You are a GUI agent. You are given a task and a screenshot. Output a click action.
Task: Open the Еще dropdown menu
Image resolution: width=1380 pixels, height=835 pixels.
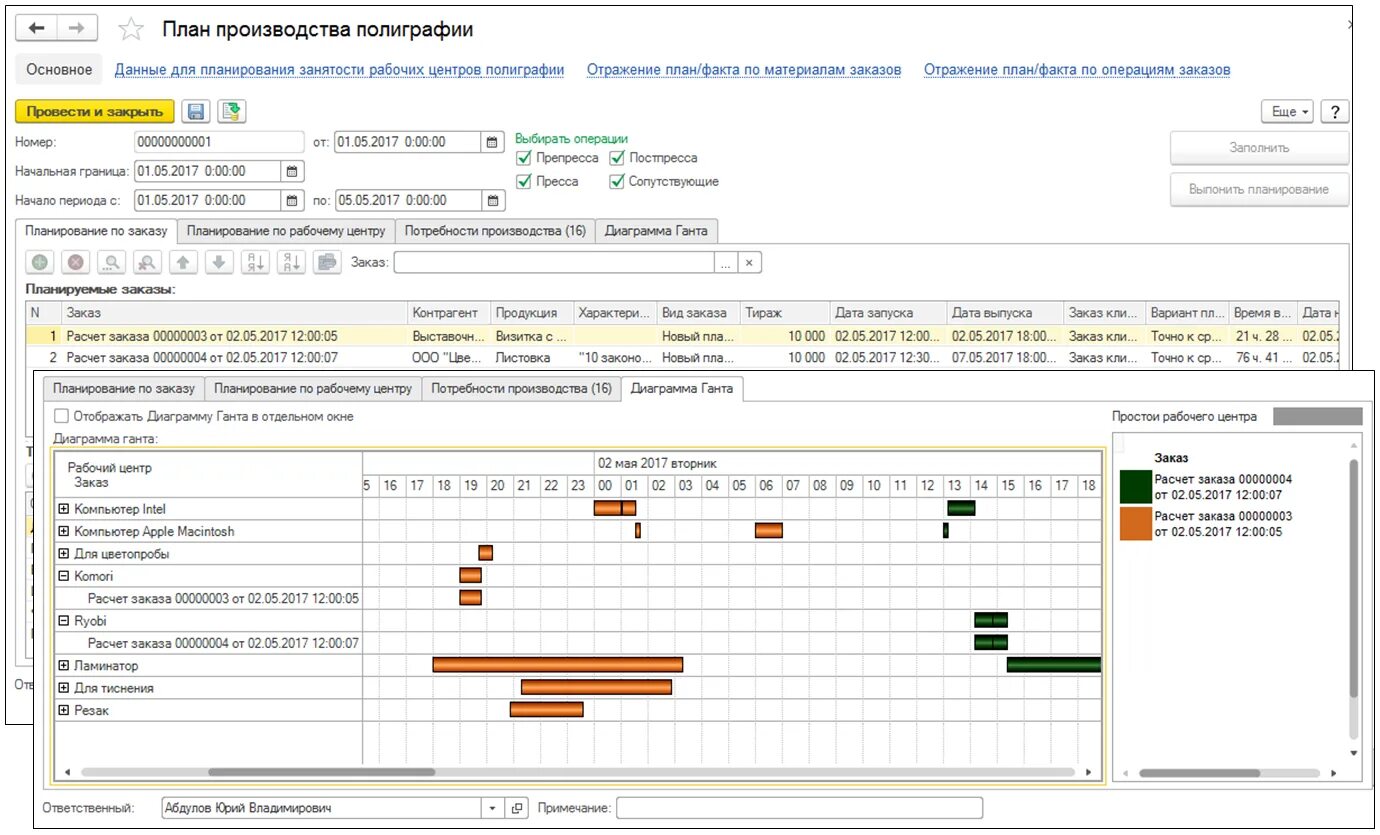click(x=1288, y=112)
